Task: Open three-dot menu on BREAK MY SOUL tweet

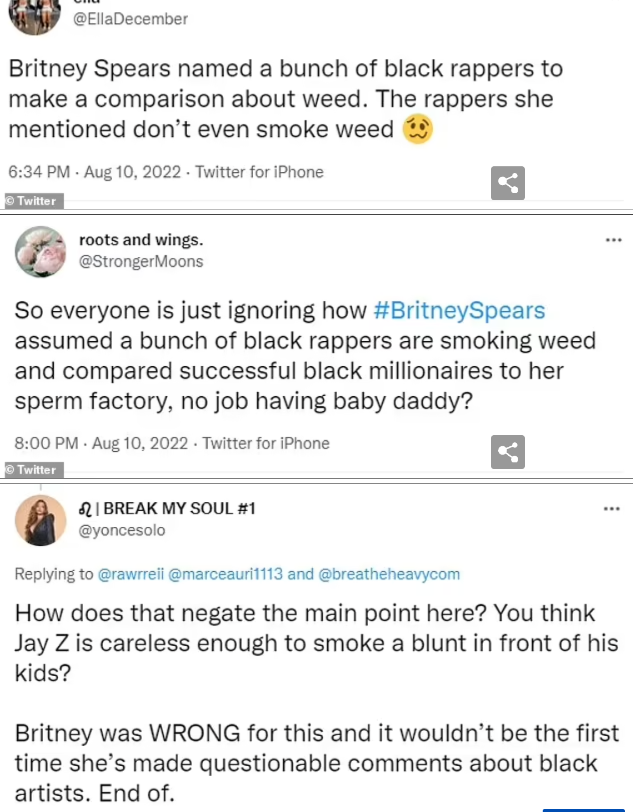Action: [x=613, y=509]
